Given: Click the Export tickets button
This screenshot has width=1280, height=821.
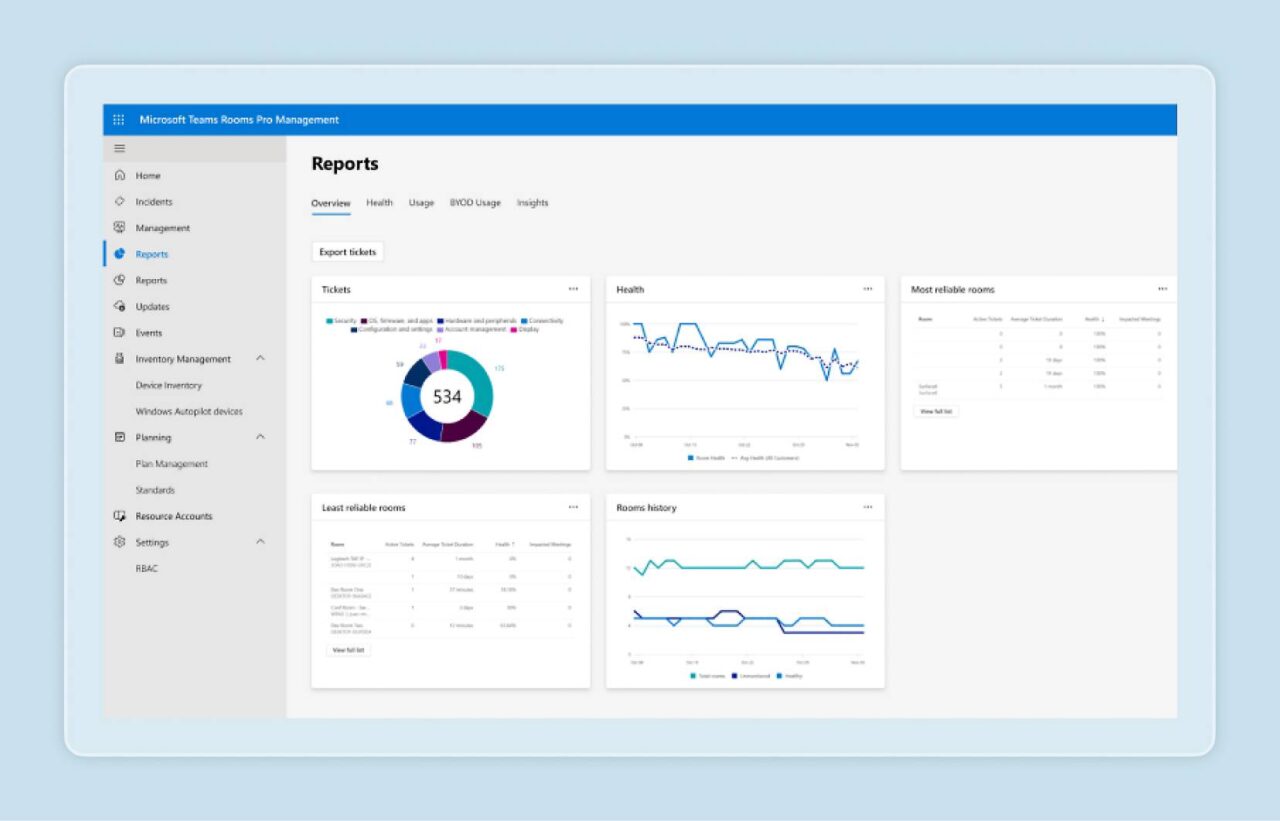Looking at the screenshot, I should (348, 252).
